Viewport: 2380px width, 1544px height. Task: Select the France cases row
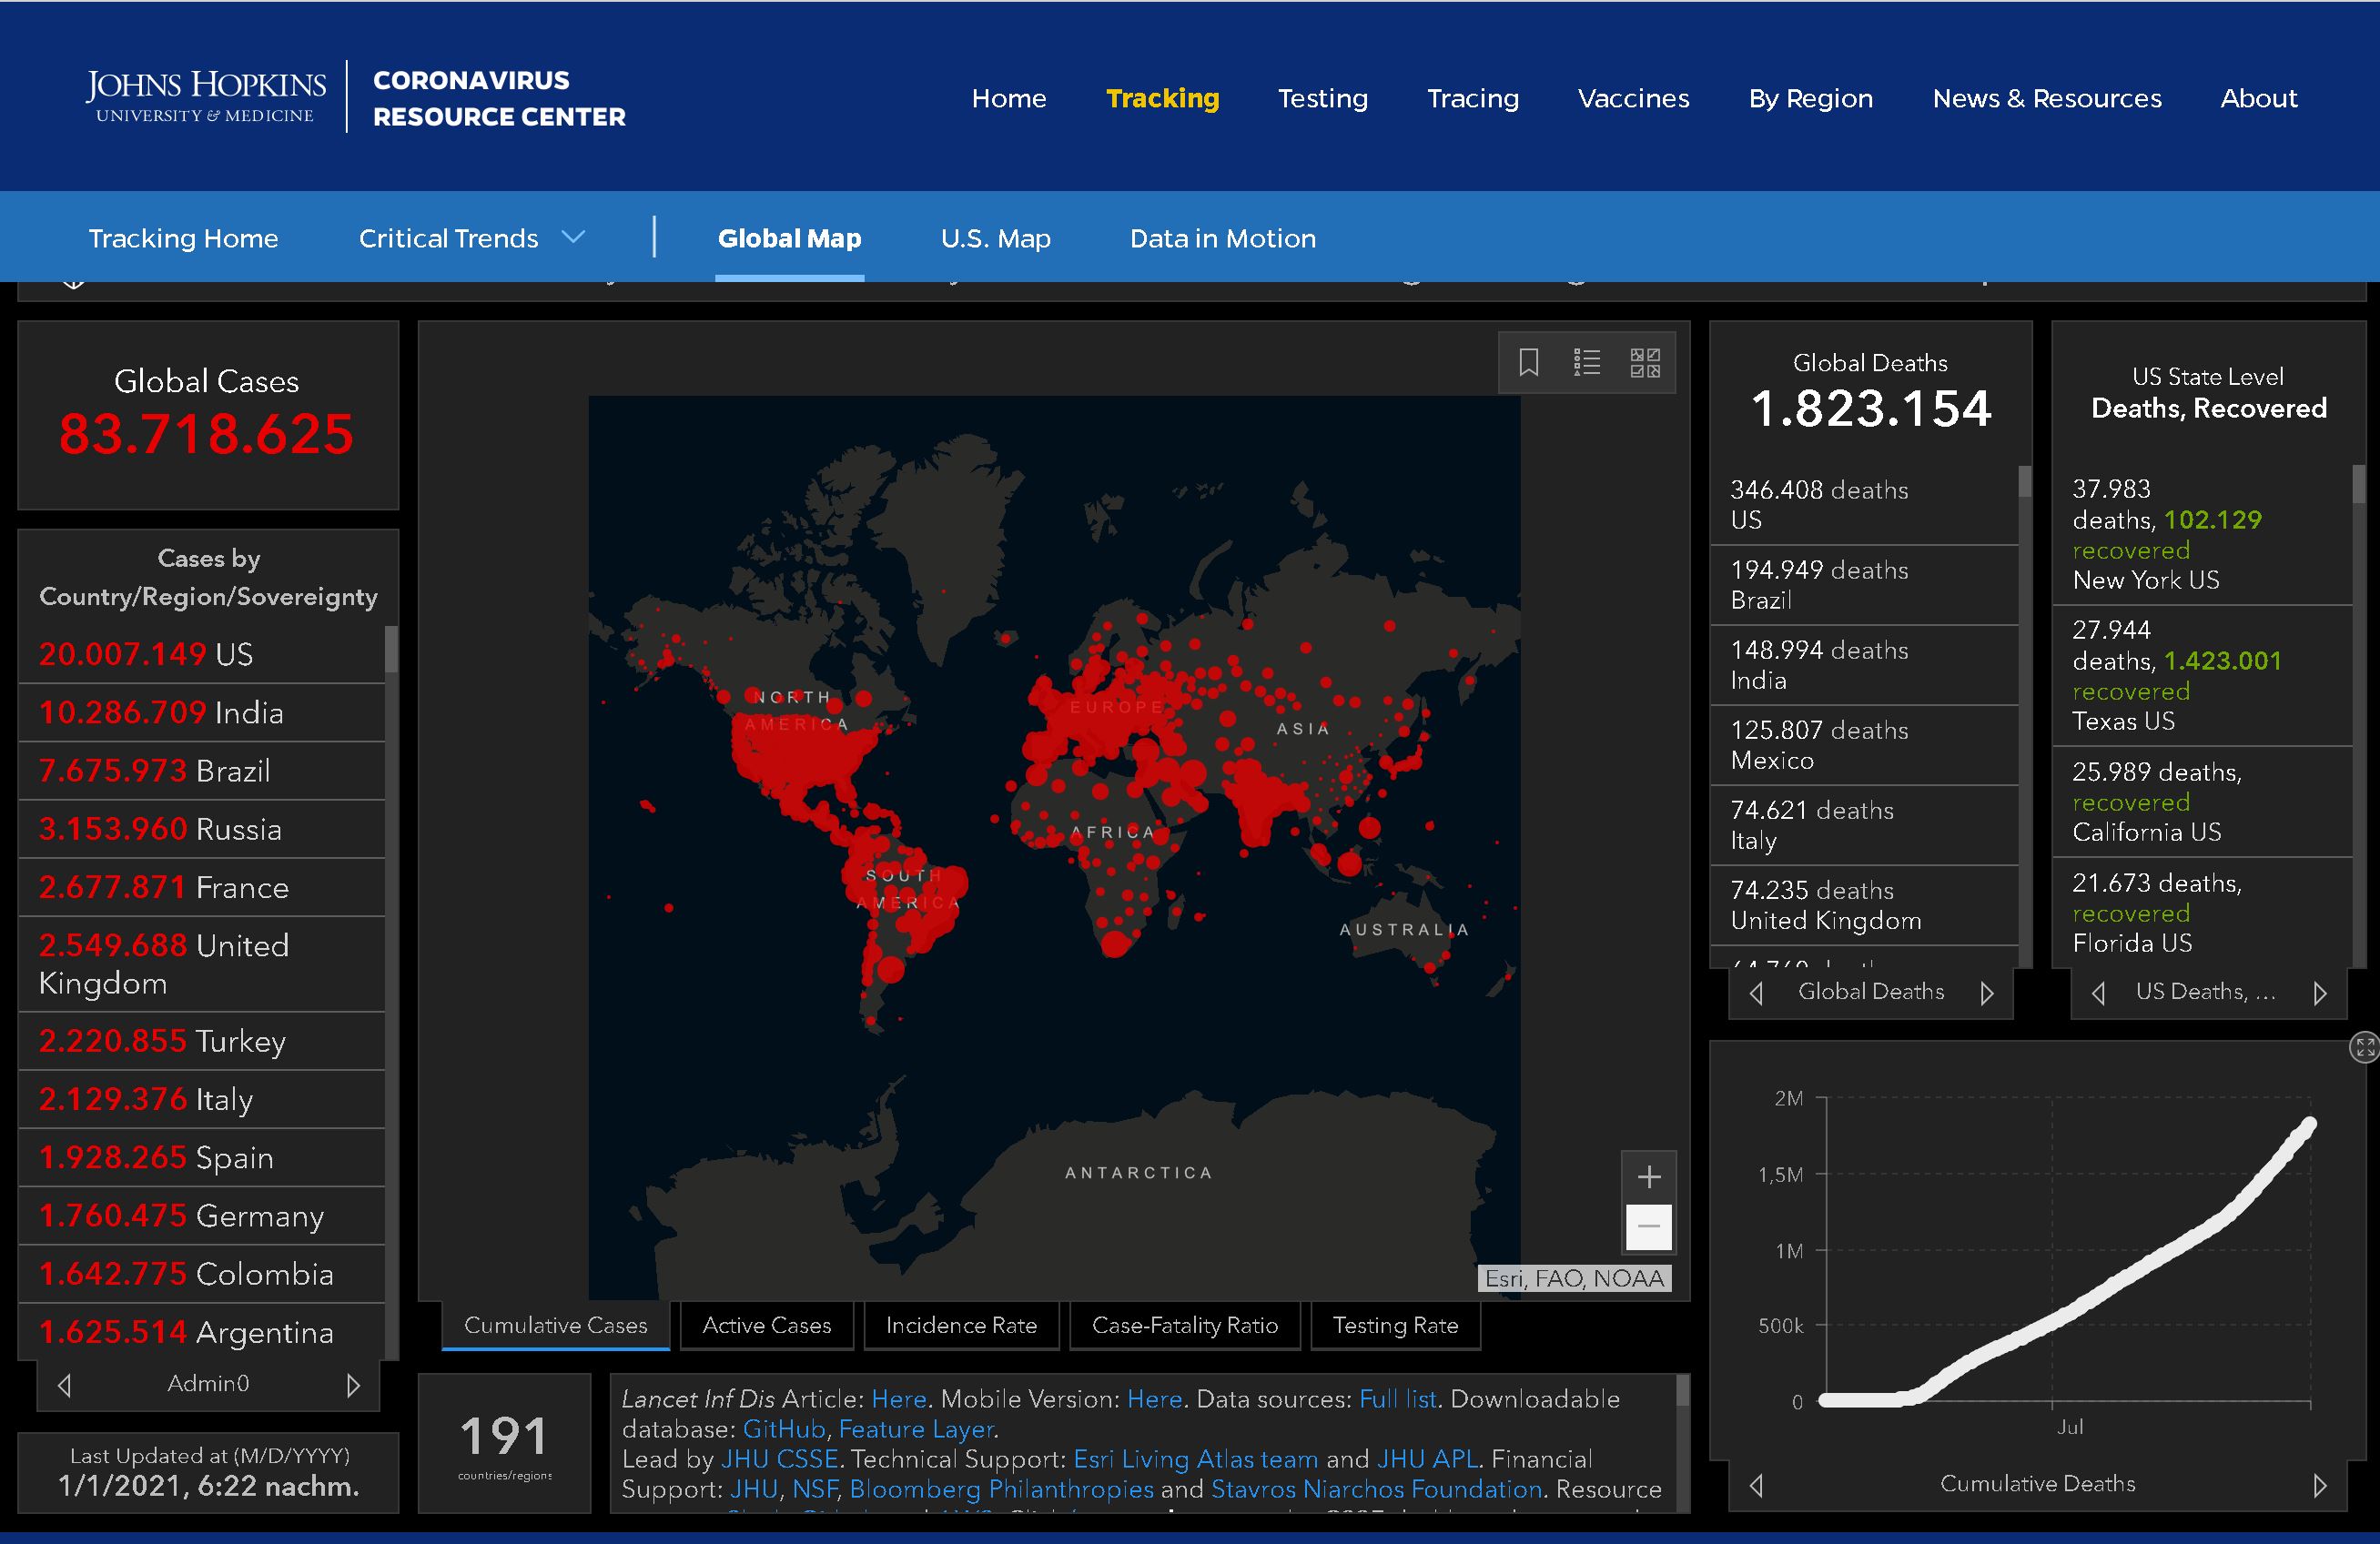tap(202, 887)
